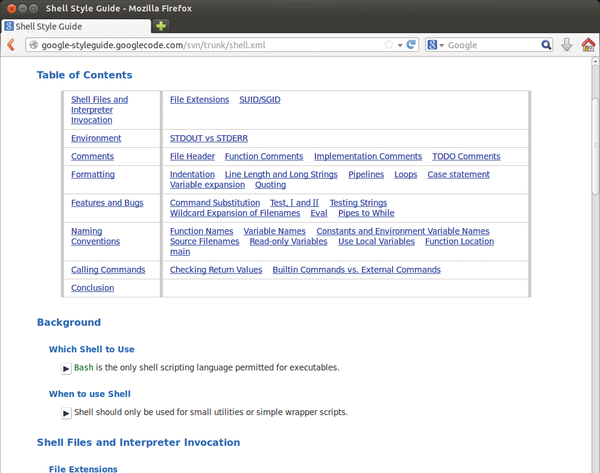600x473 pixels.
Task: Open the SUID/SGID link
Action: tap(260, 99)
